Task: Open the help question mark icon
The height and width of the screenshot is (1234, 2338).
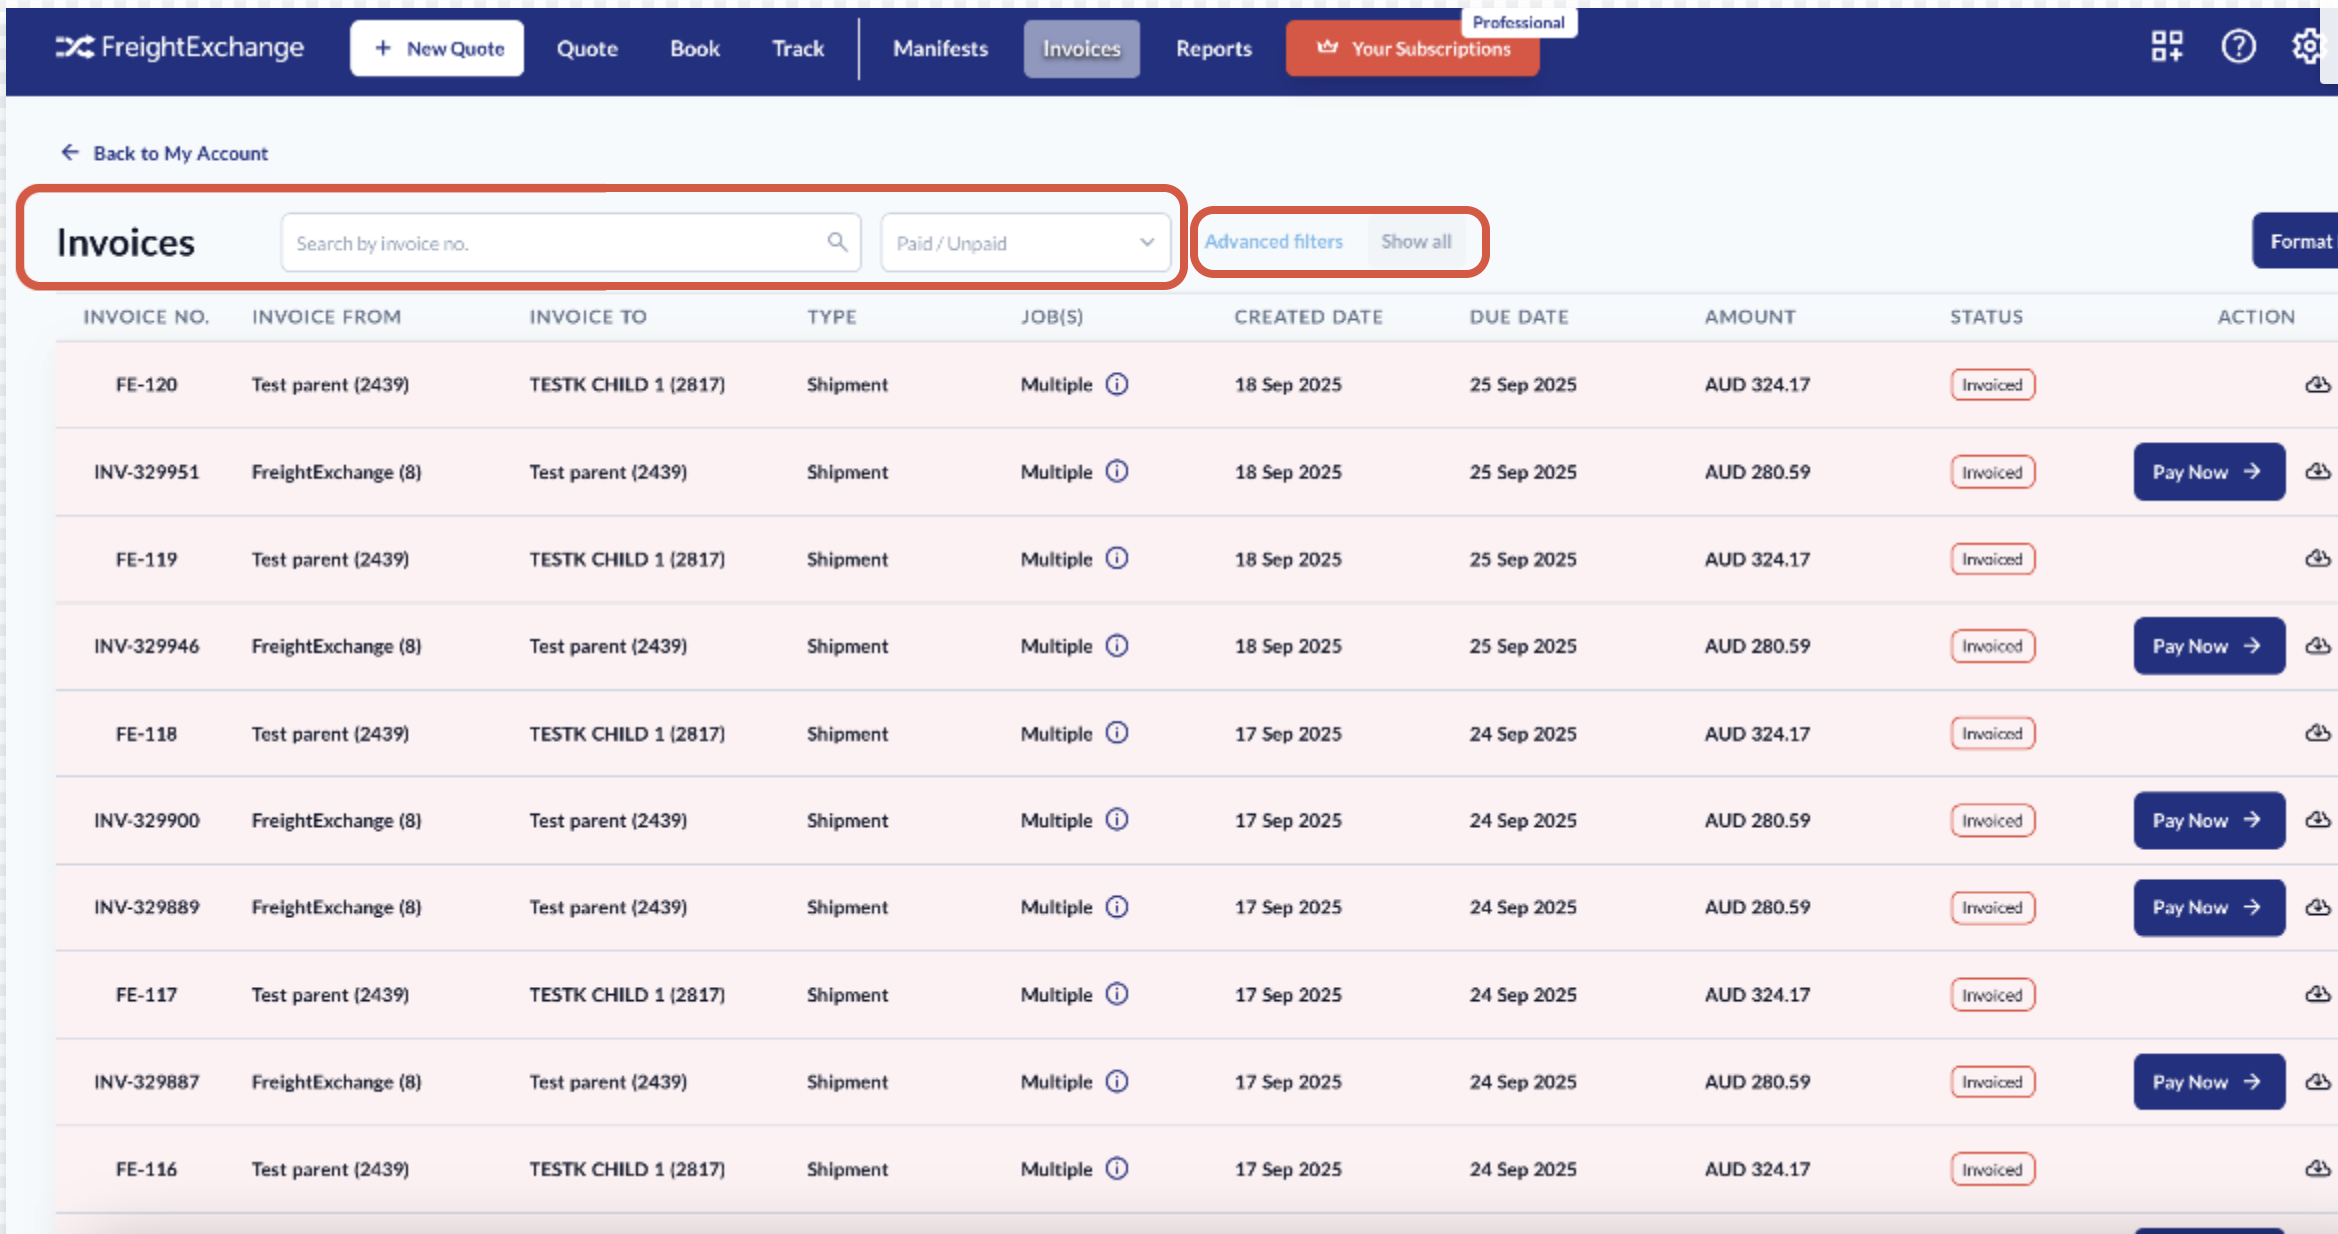Action: point(2238,46)
